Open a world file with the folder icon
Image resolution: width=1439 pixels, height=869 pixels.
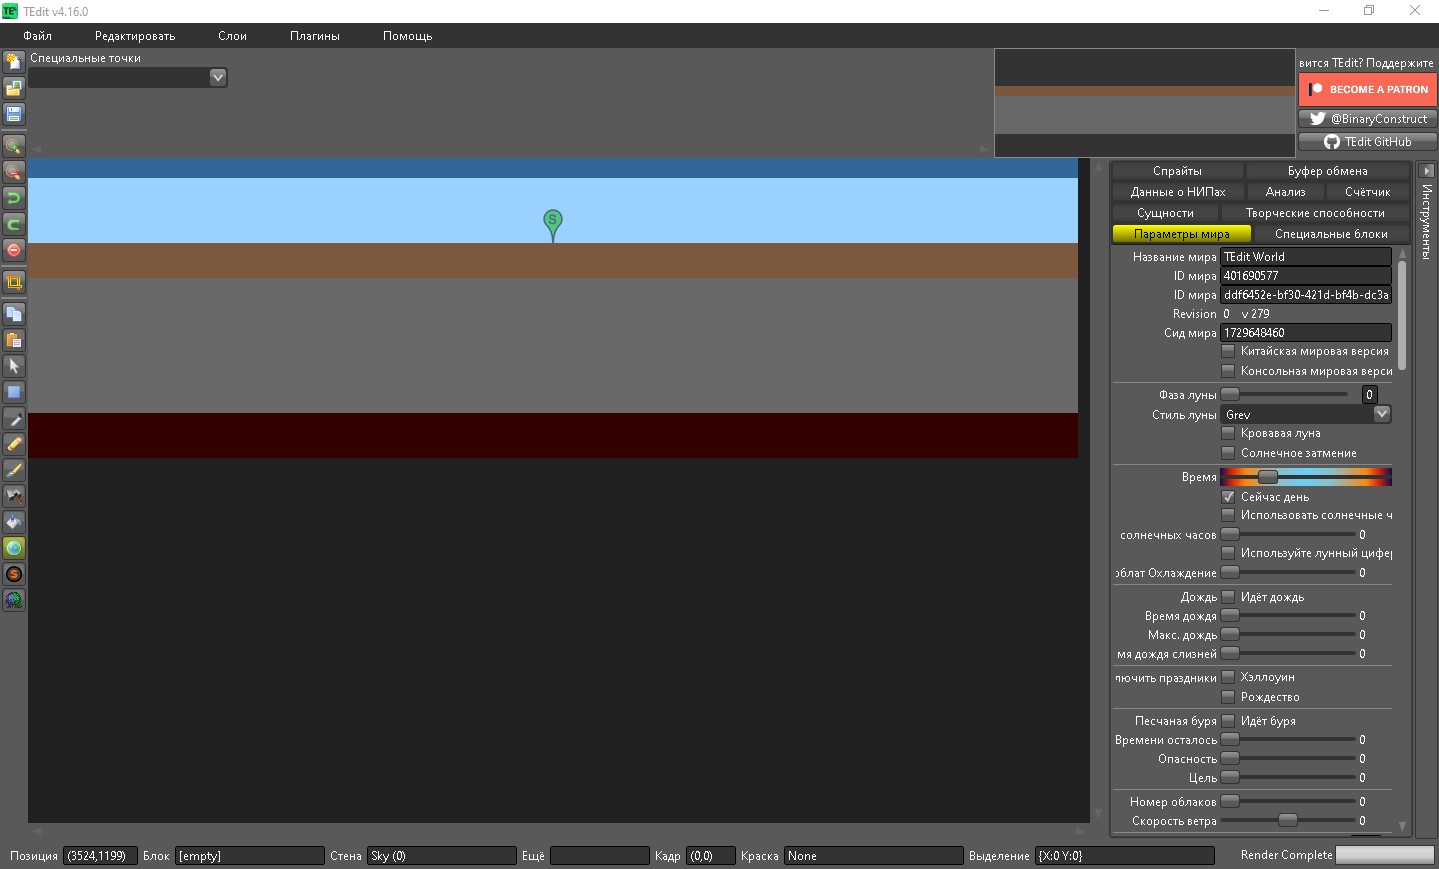click(14, 88)
